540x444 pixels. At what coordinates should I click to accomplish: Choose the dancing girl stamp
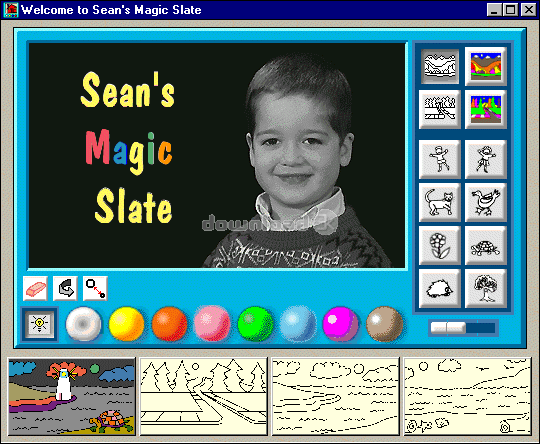coord(486,159)
